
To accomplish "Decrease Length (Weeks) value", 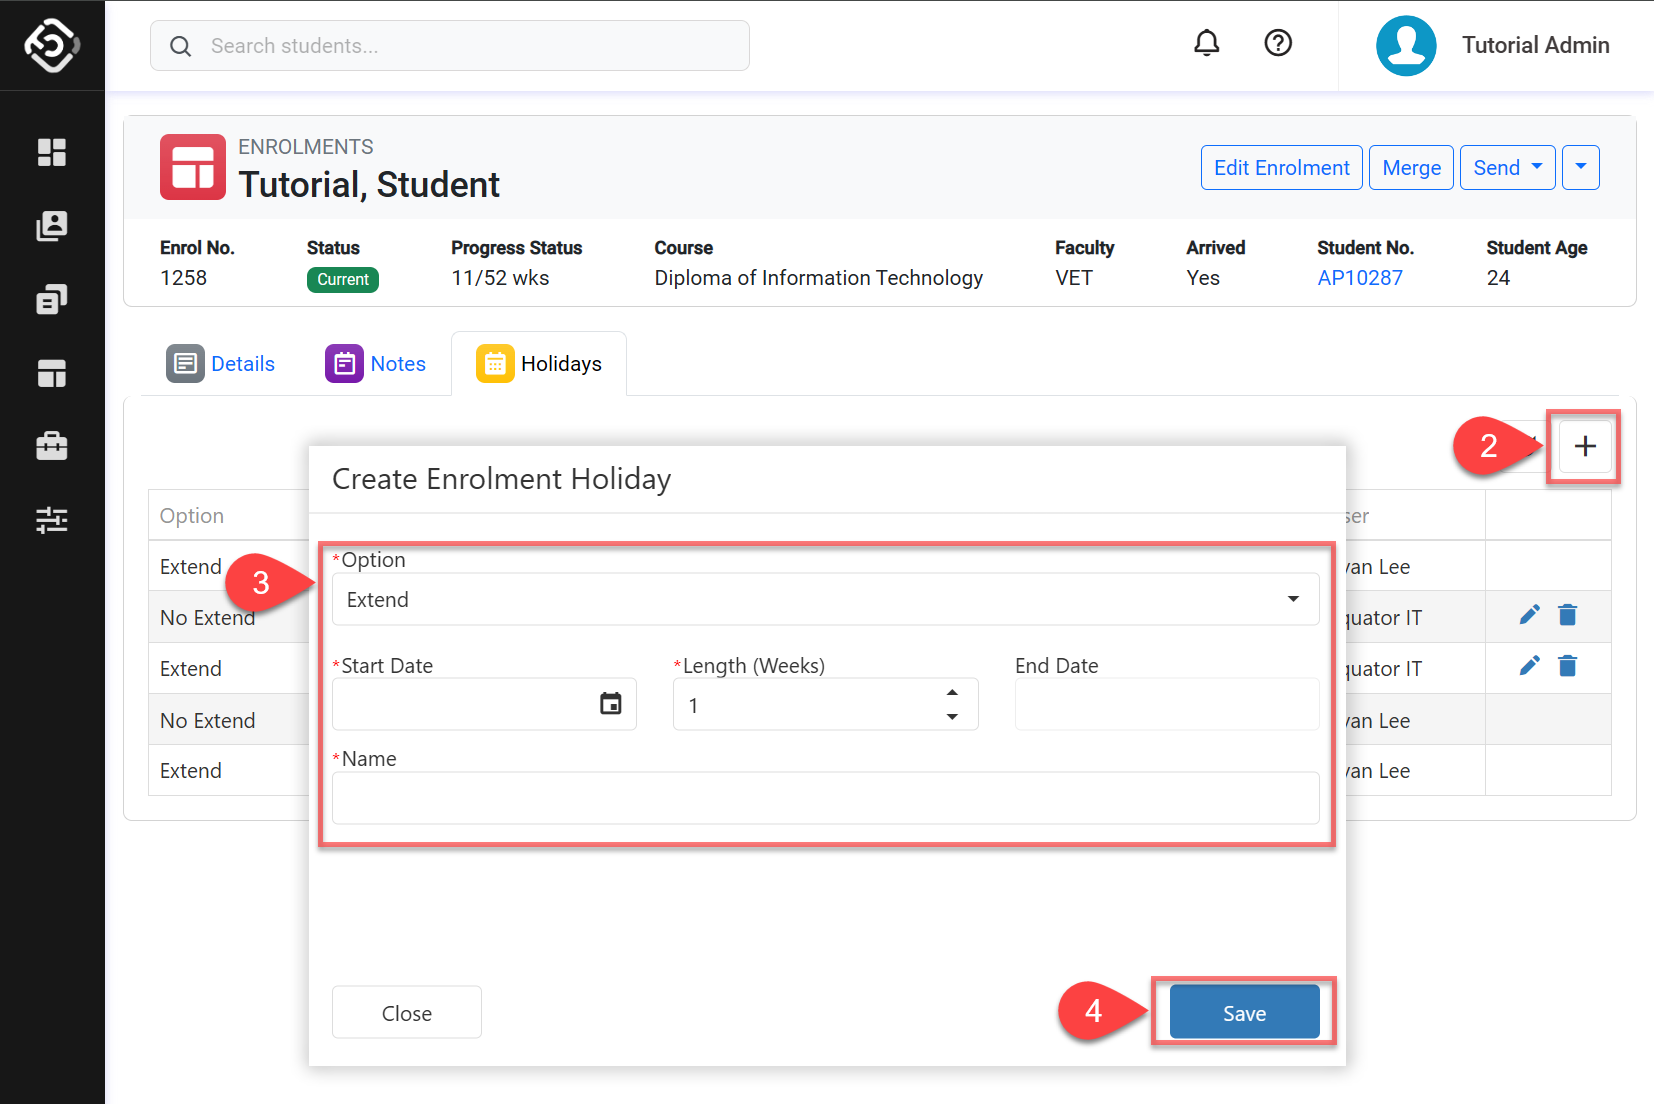I will [x=952, y=716].
